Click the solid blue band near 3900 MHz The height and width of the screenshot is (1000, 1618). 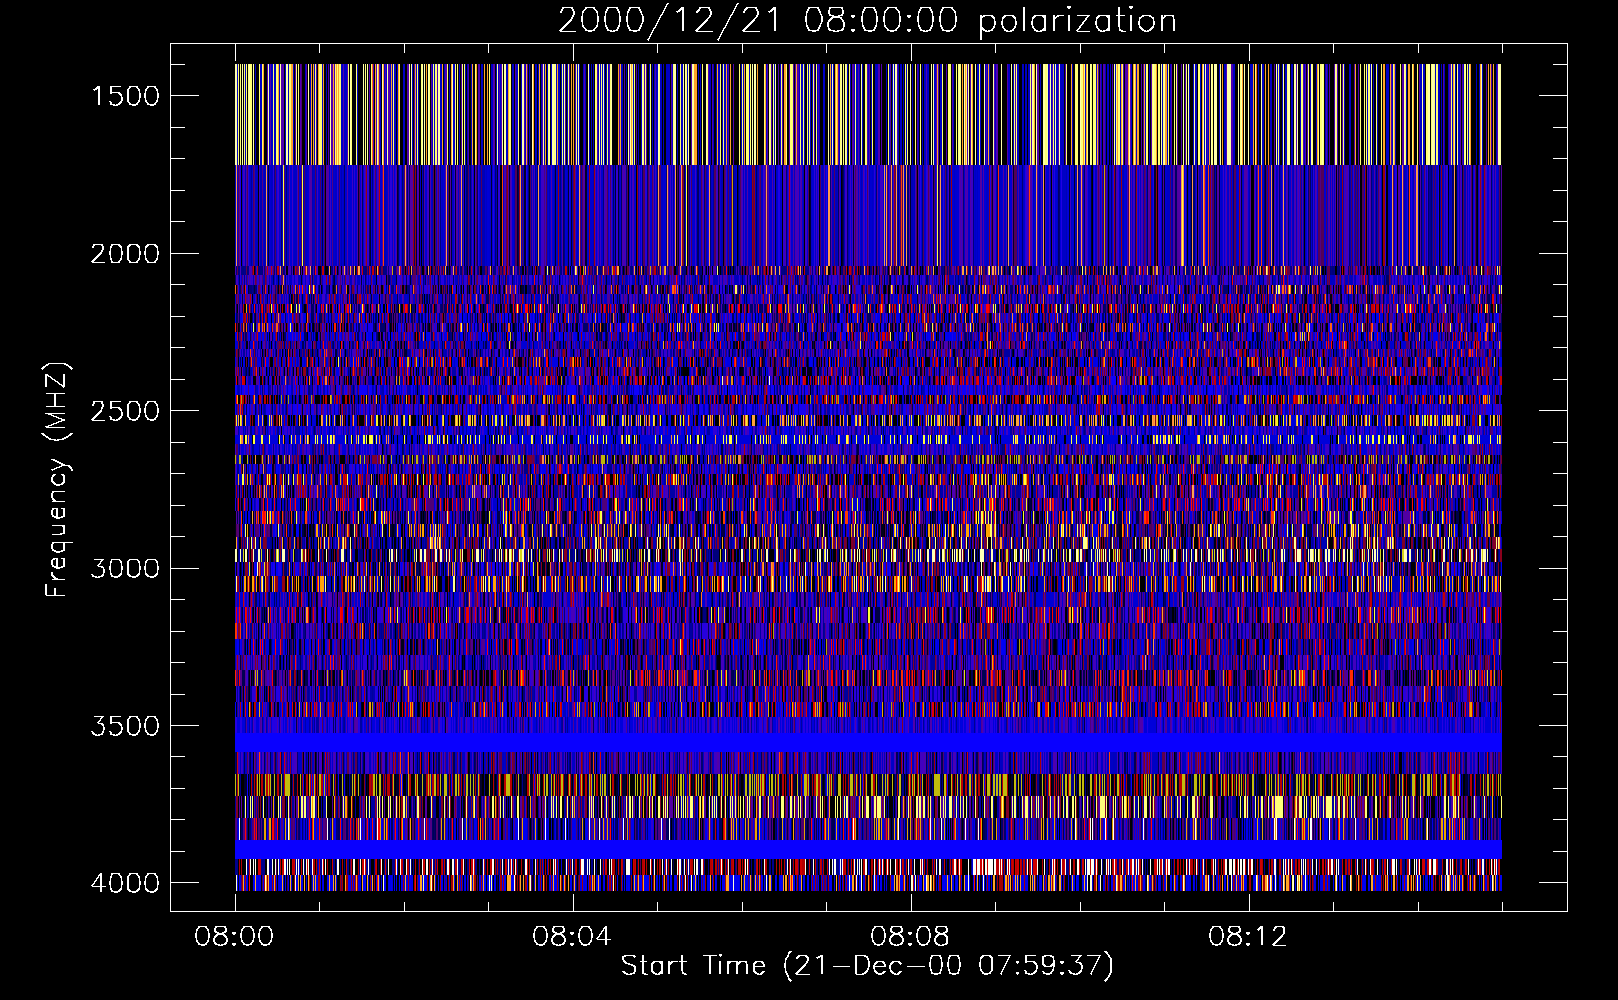868,849
